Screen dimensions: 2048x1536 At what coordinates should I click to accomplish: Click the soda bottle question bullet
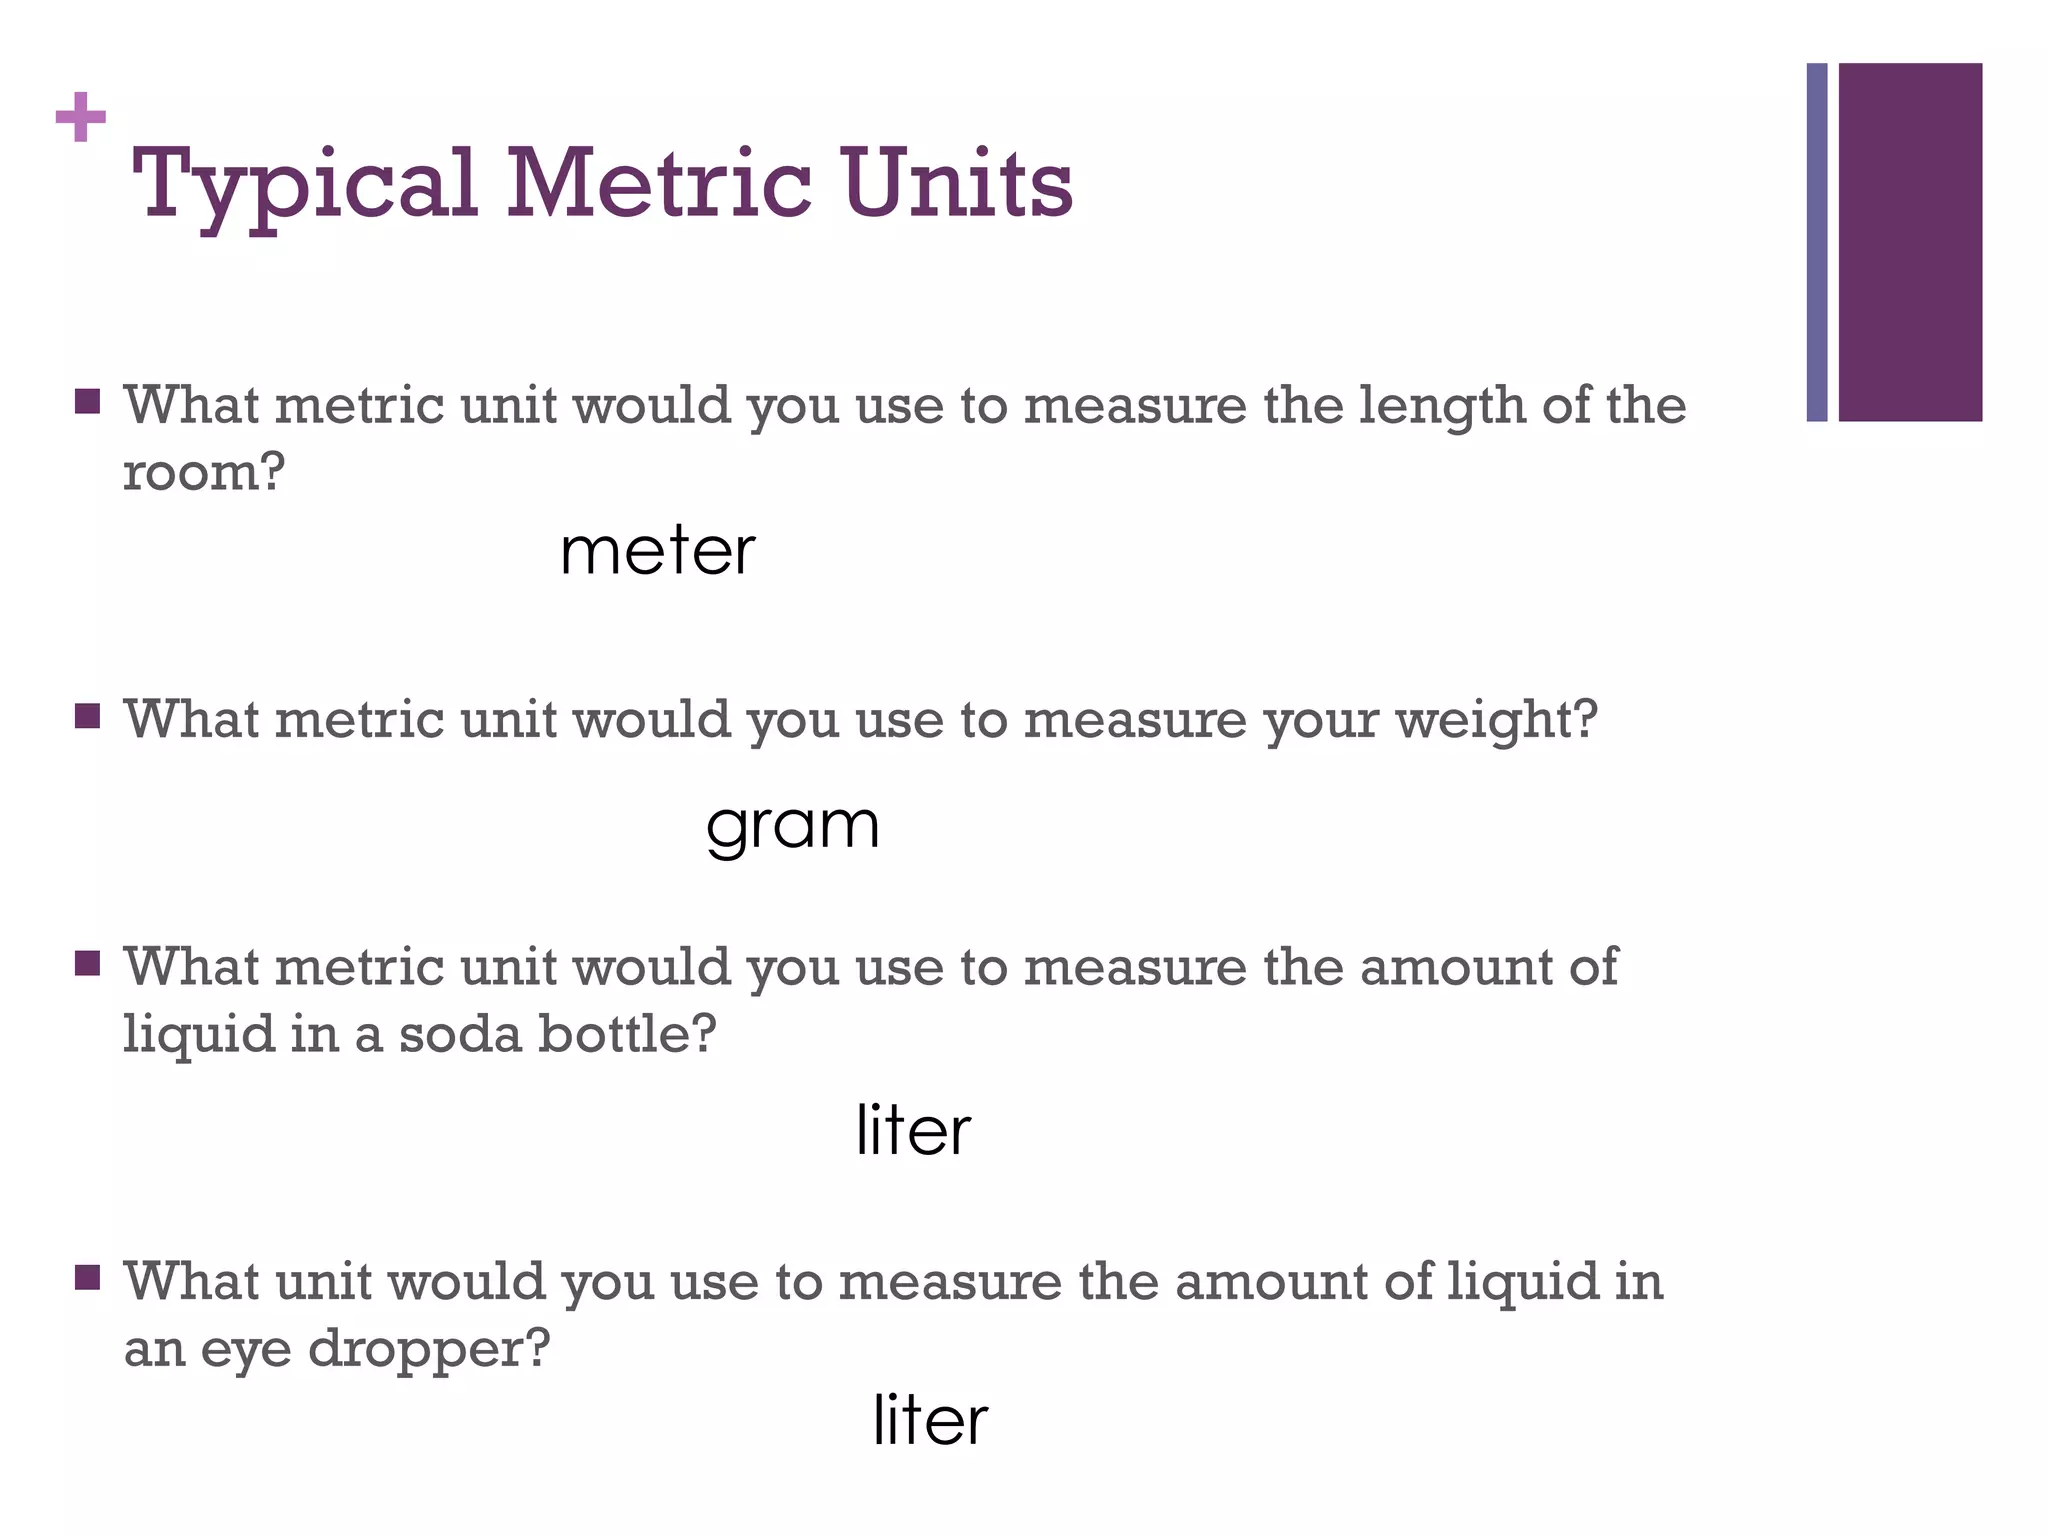(87, 964)
